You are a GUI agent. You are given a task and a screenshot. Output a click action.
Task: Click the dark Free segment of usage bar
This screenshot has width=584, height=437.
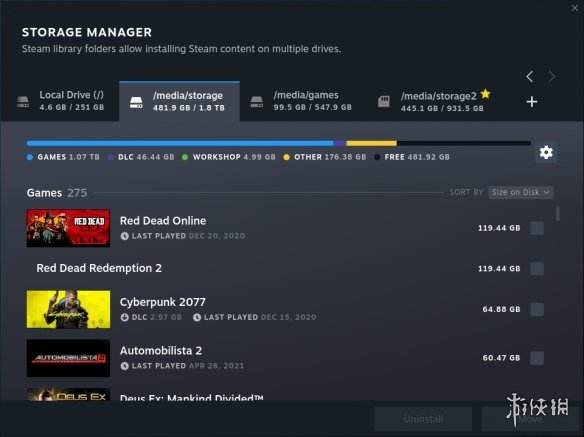464,143
